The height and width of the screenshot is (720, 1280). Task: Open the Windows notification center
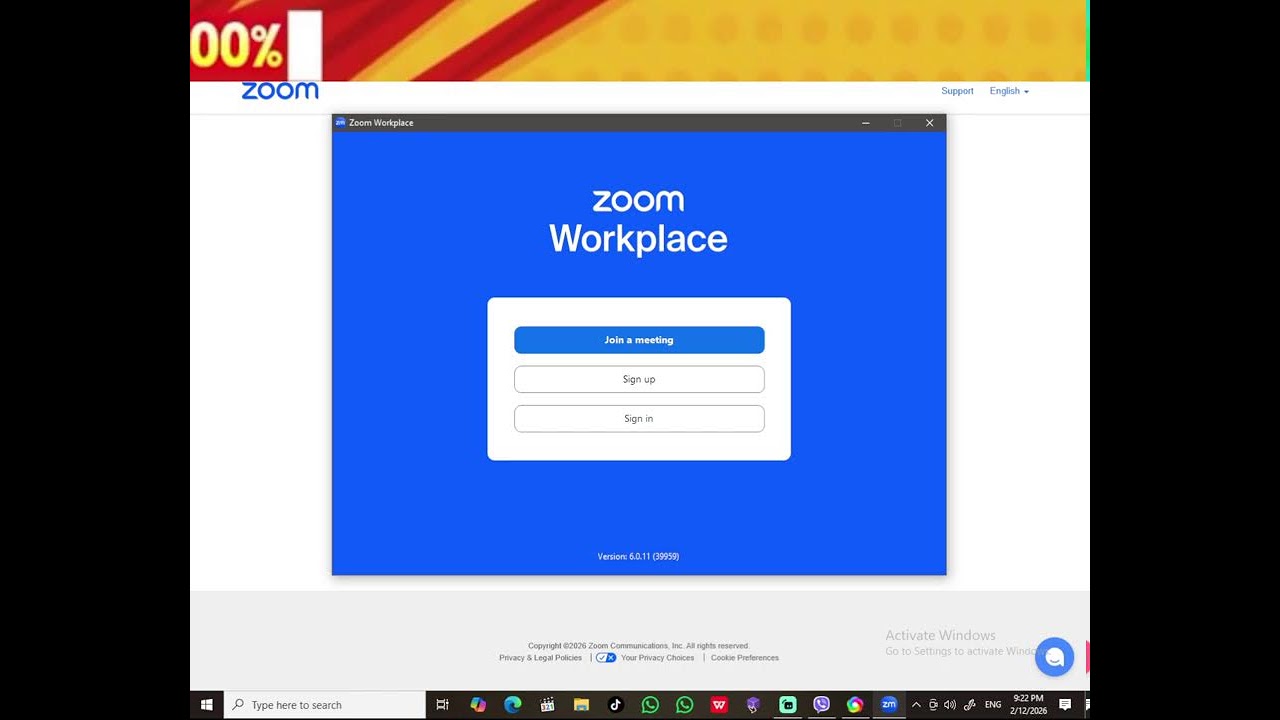pos(1065,705)
